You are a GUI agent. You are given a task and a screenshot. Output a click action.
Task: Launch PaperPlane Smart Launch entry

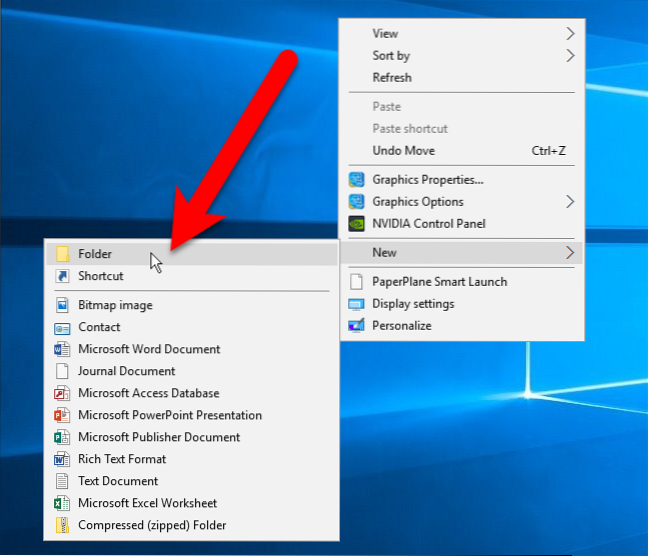tap(439, 282)
